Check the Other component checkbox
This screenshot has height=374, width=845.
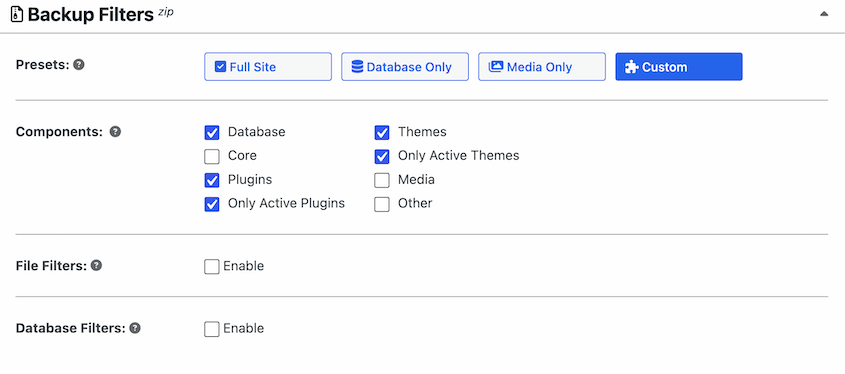pyautogui.click(x=382, y=204)
